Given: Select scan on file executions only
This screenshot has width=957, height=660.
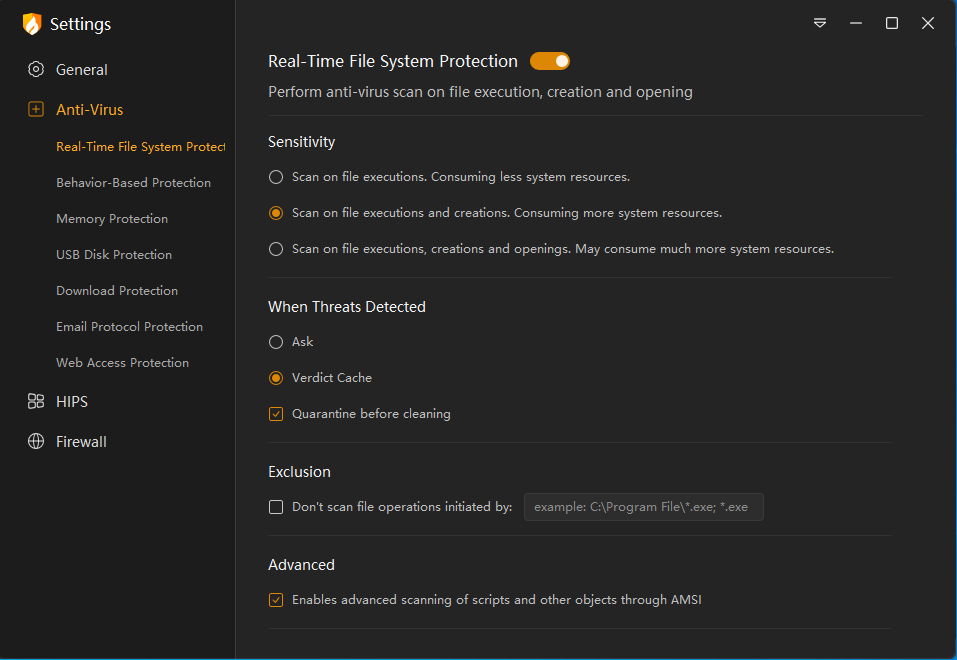Looking at the screenshot, I should tap(276, 177).
